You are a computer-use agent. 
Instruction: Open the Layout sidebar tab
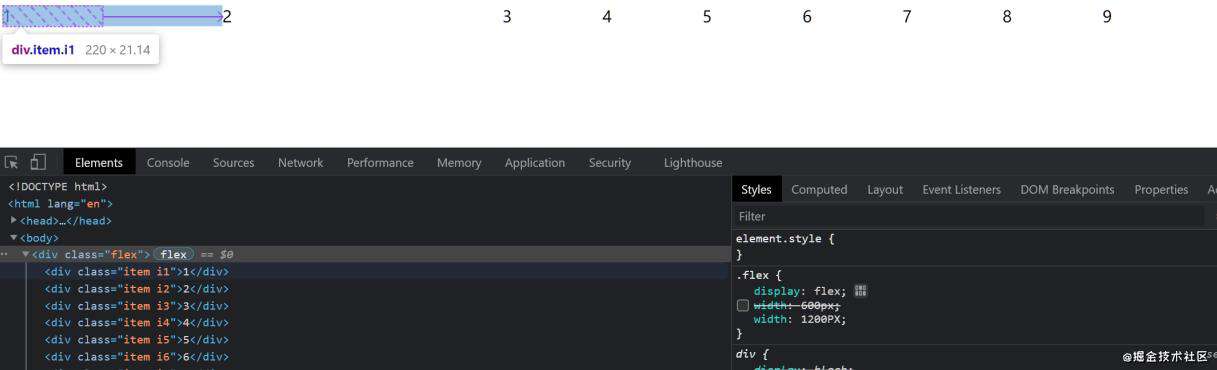click(885, 189)
